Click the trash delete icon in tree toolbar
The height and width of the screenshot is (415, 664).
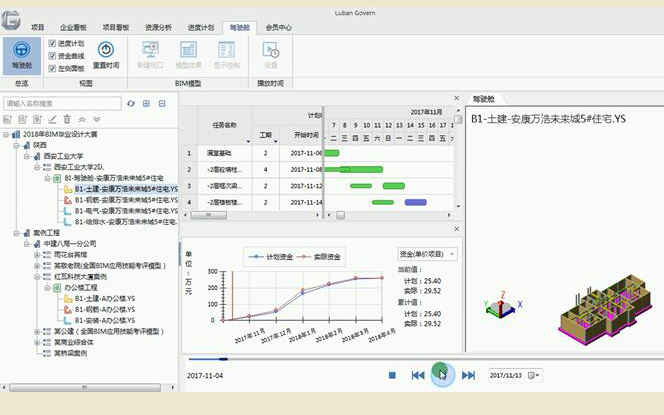click(67, 119)
